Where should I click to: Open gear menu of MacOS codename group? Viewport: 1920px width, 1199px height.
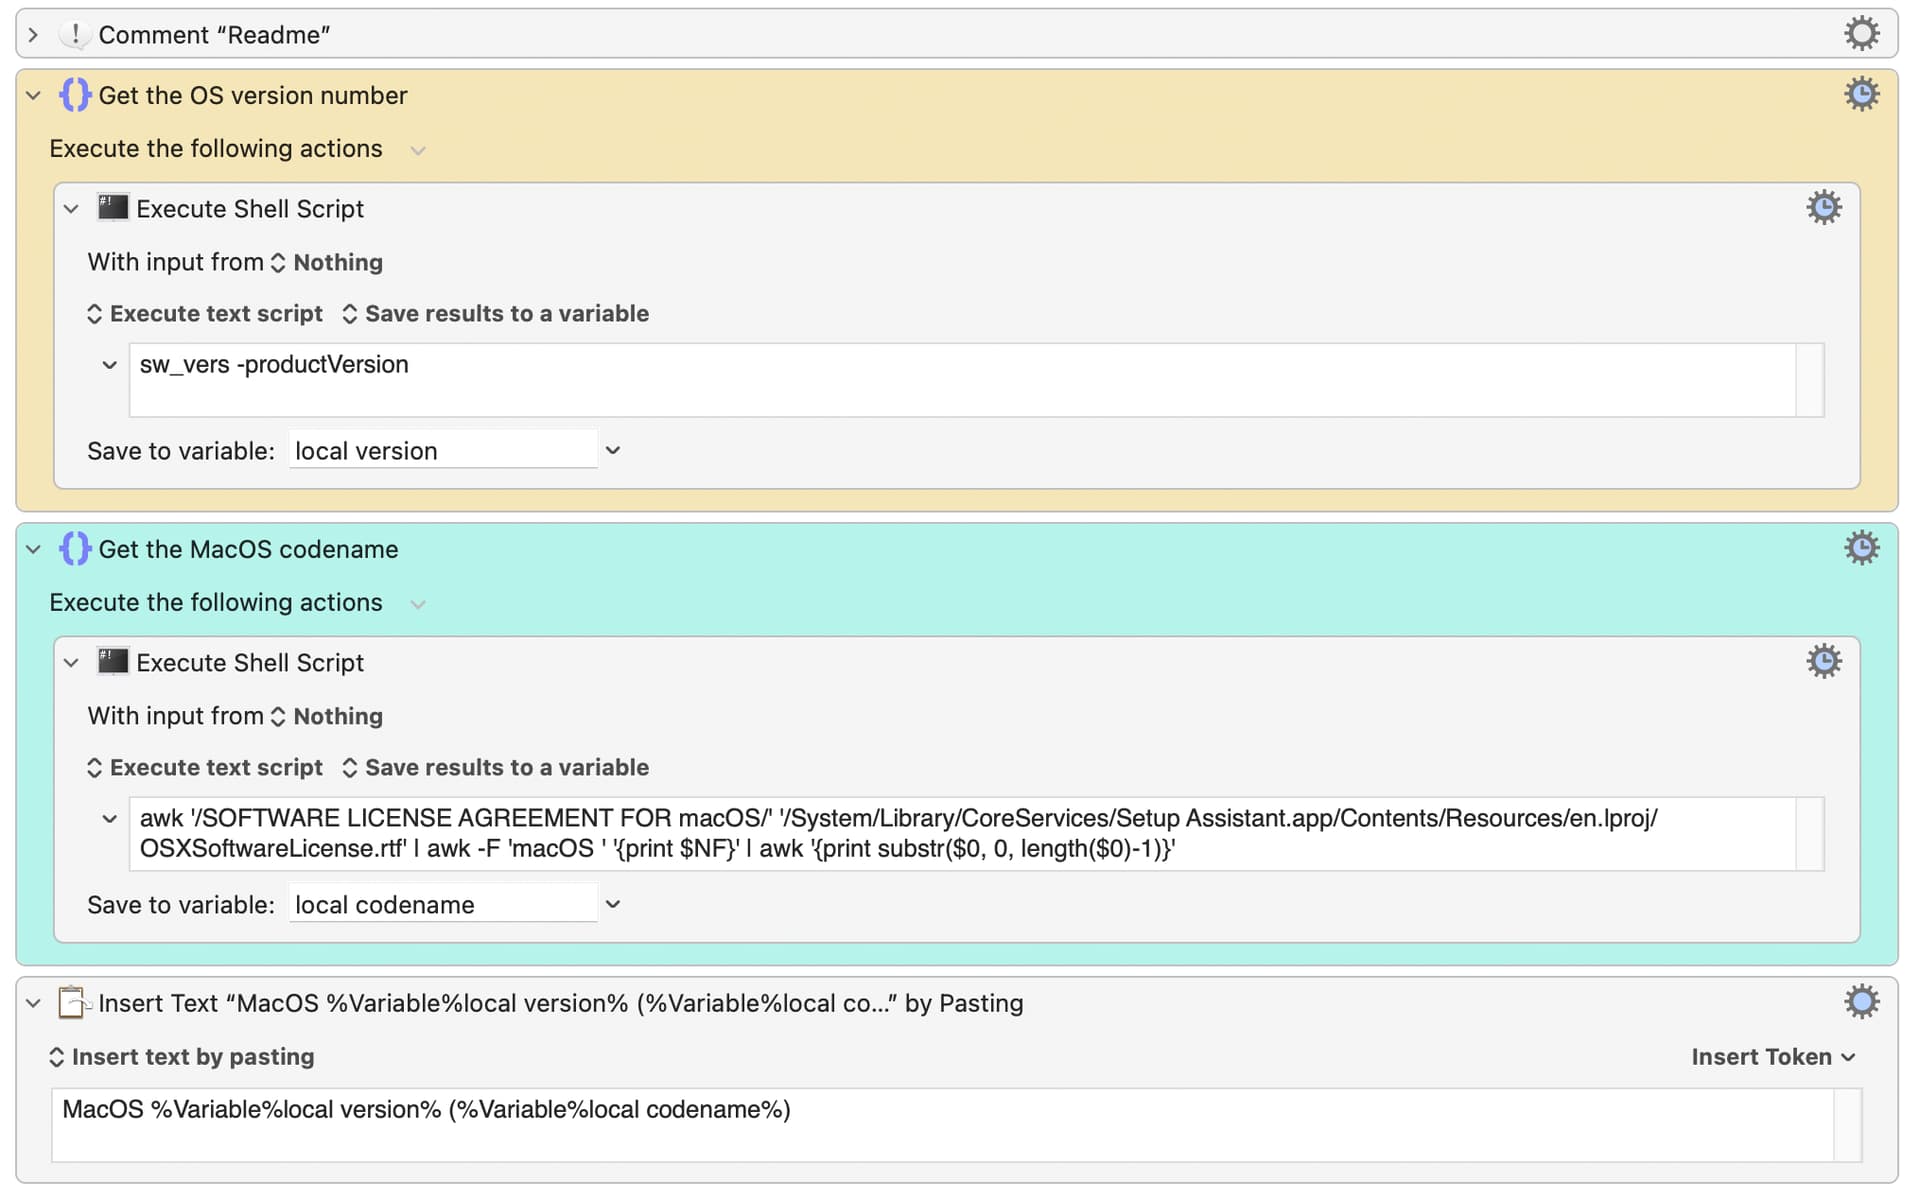[x=1861, y=548]
